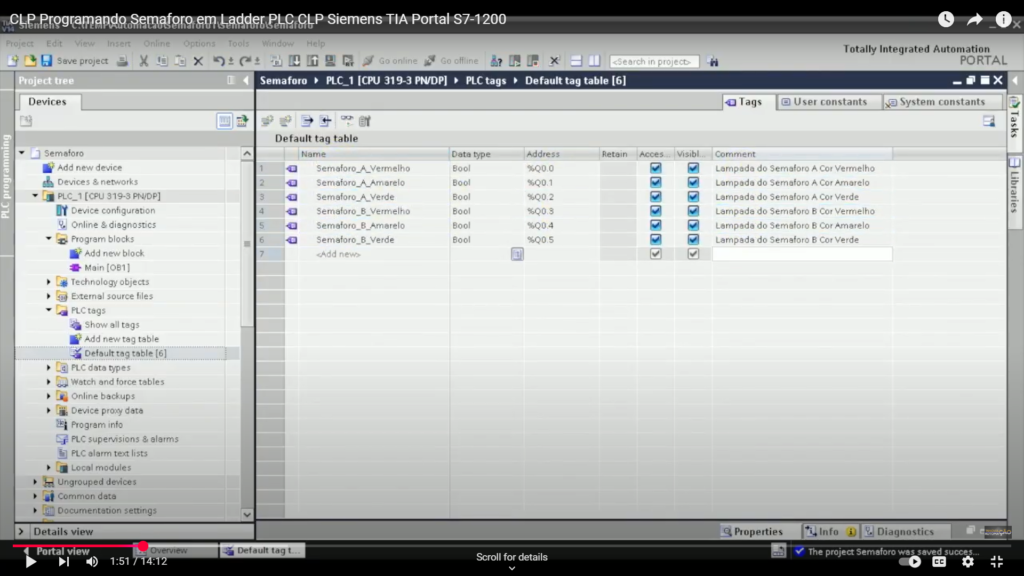The image size is (1024, 576).
Task: Click the Split editor vertically icon
Action: point(594,61)
